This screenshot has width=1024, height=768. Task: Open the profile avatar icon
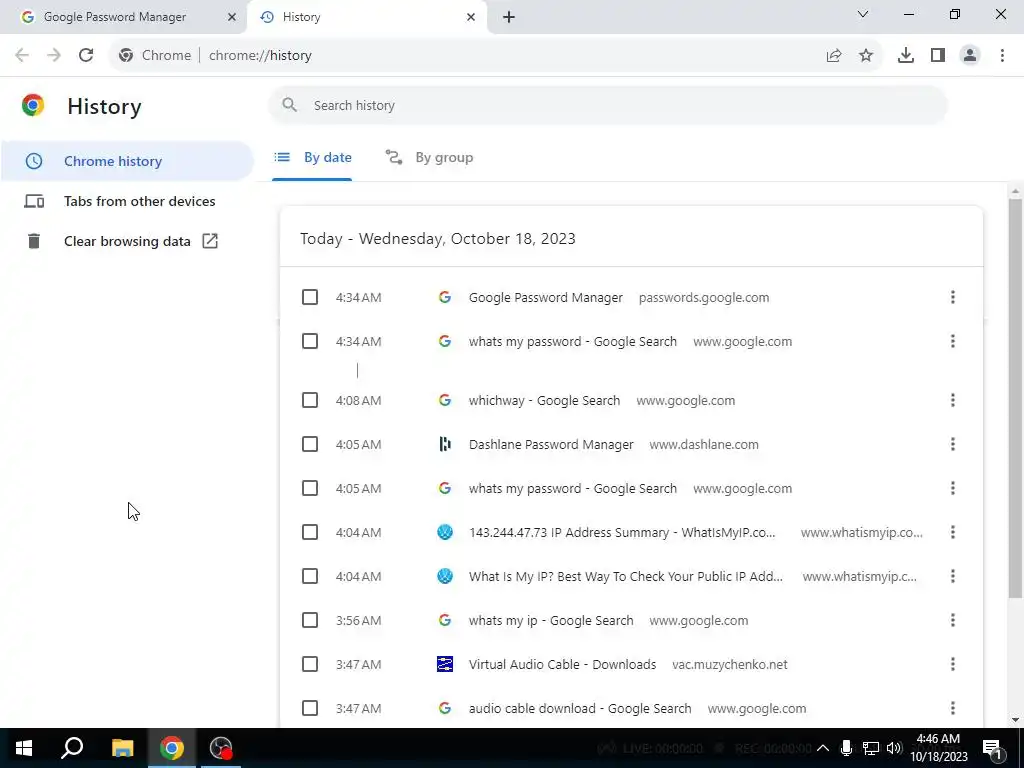(970, 56)
